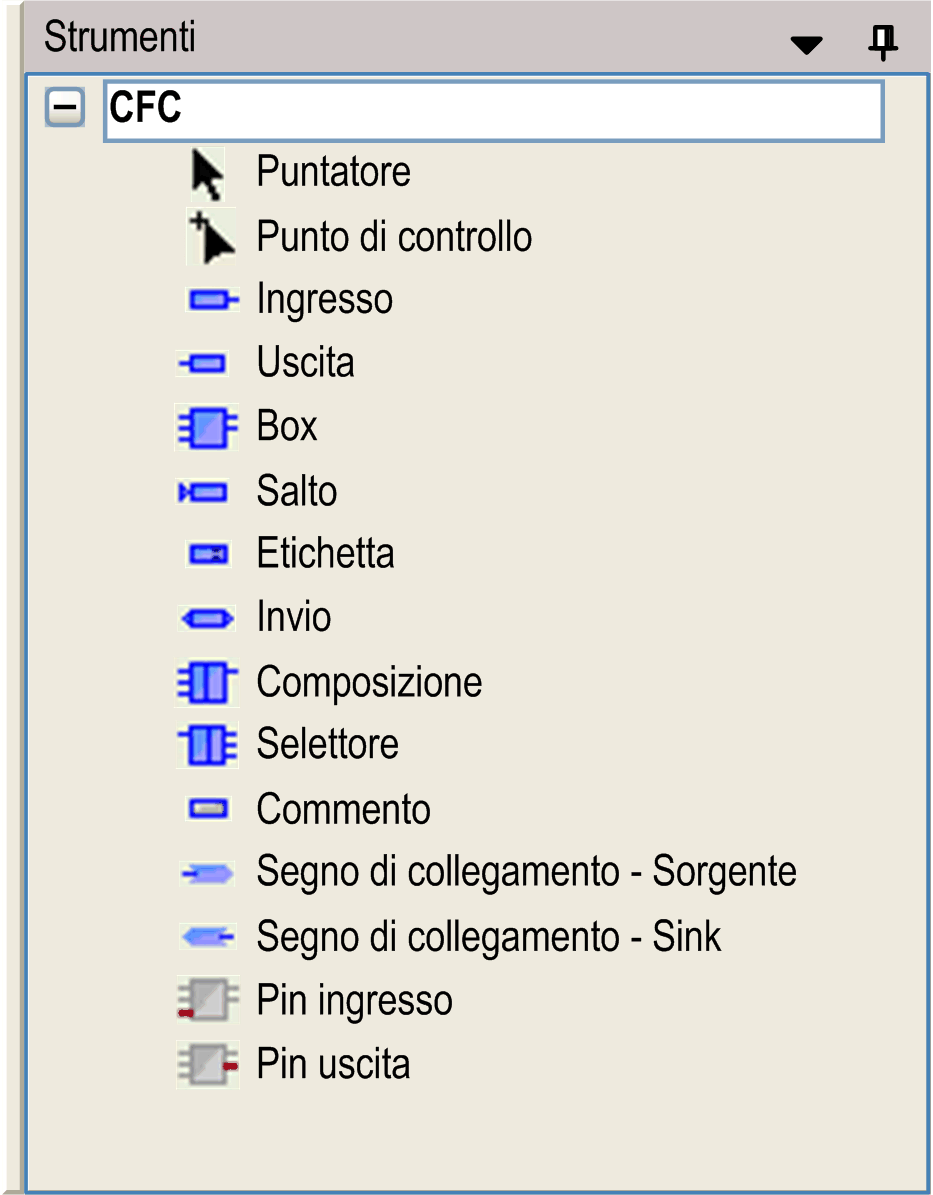Open the Strumenti panel dropdown arrow
933x1195 pixels.
pos(806,44)
